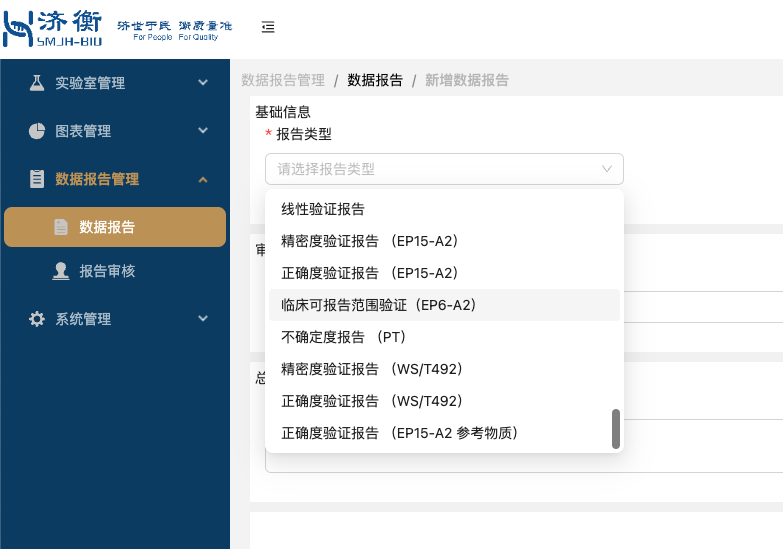Click the document icon beside 数据报告
This screenshot has height=549, width=783.
point(61,227)
